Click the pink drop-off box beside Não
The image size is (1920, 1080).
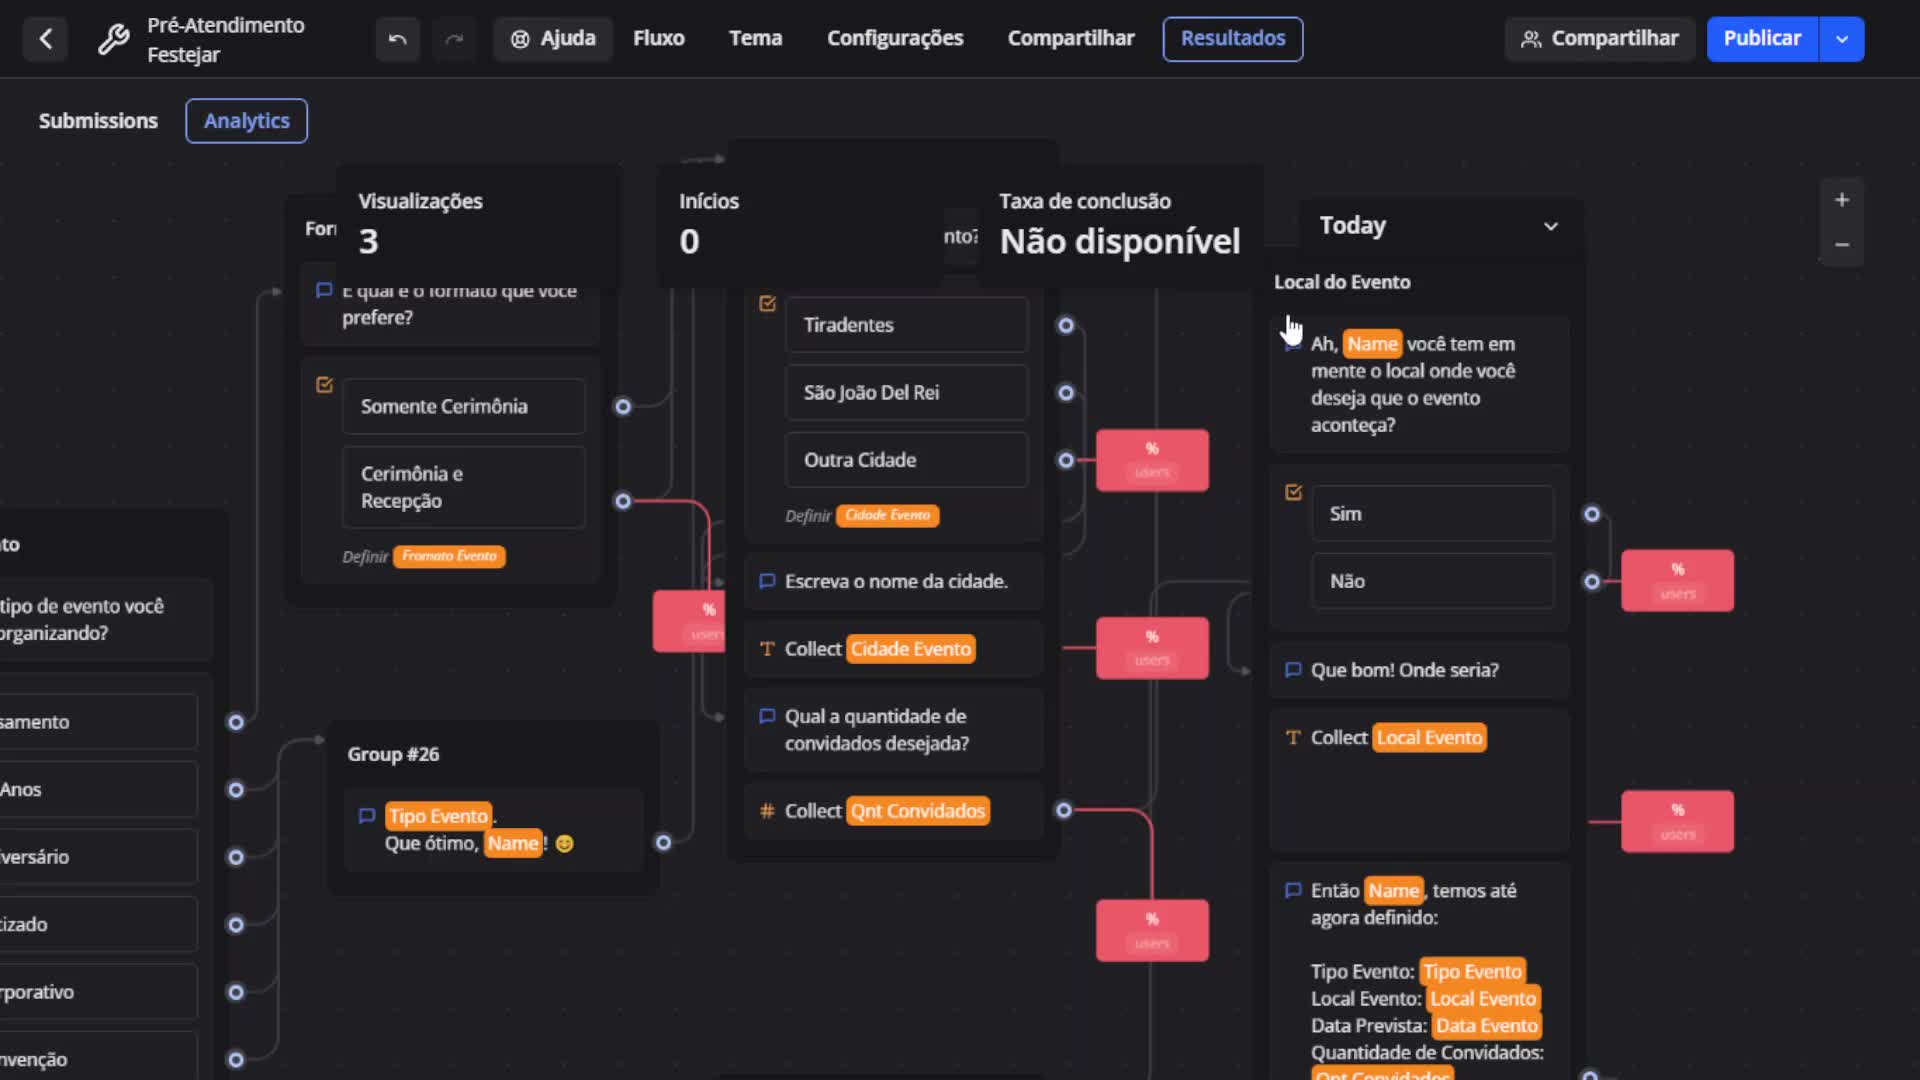1677,581
